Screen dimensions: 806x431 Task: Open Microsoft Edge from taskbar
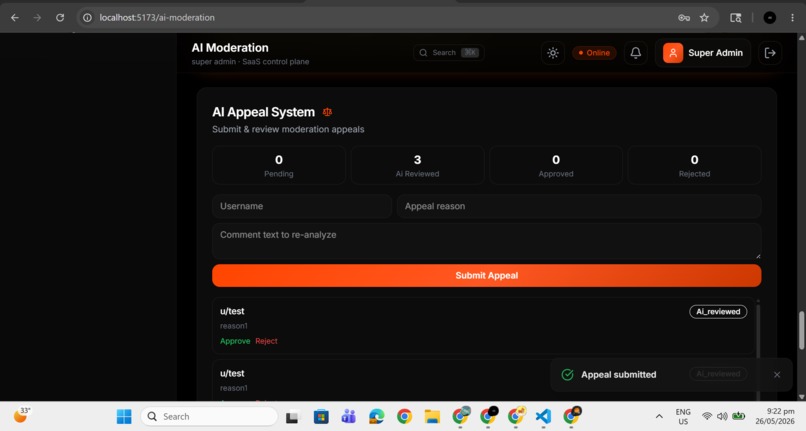376,417
